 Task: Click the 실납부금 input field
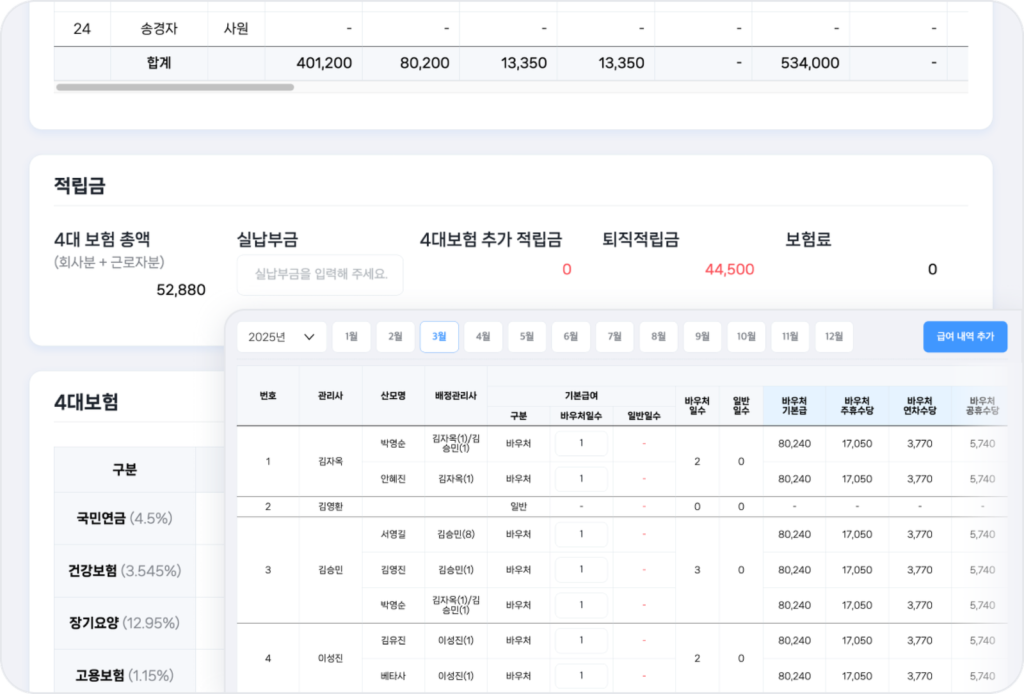click(x=320, y=274)
